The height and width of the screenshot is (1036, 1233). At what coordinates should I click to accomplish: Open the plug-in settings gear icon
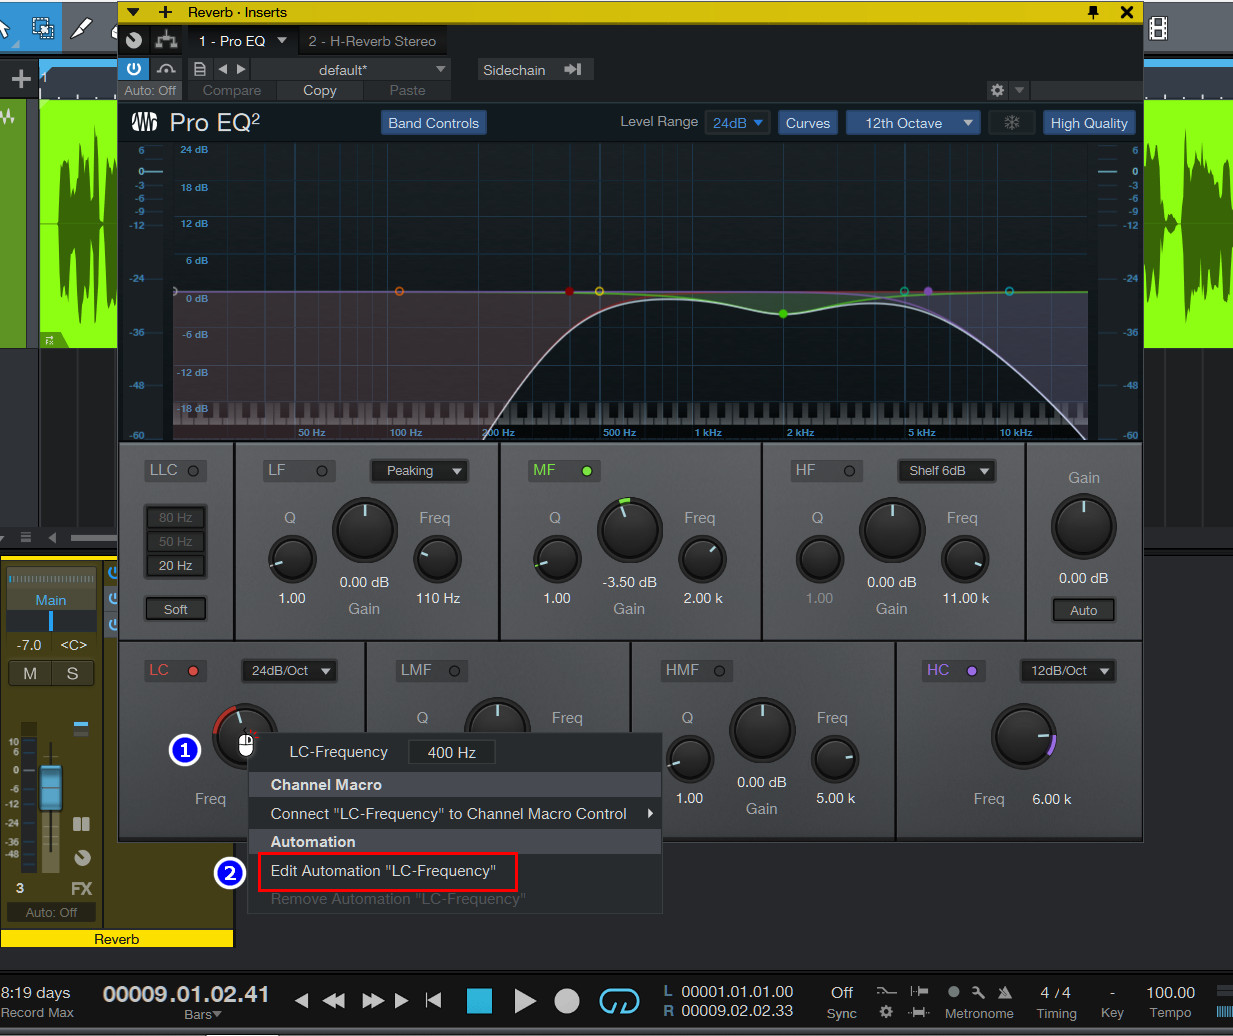click(x=997, y=90)
